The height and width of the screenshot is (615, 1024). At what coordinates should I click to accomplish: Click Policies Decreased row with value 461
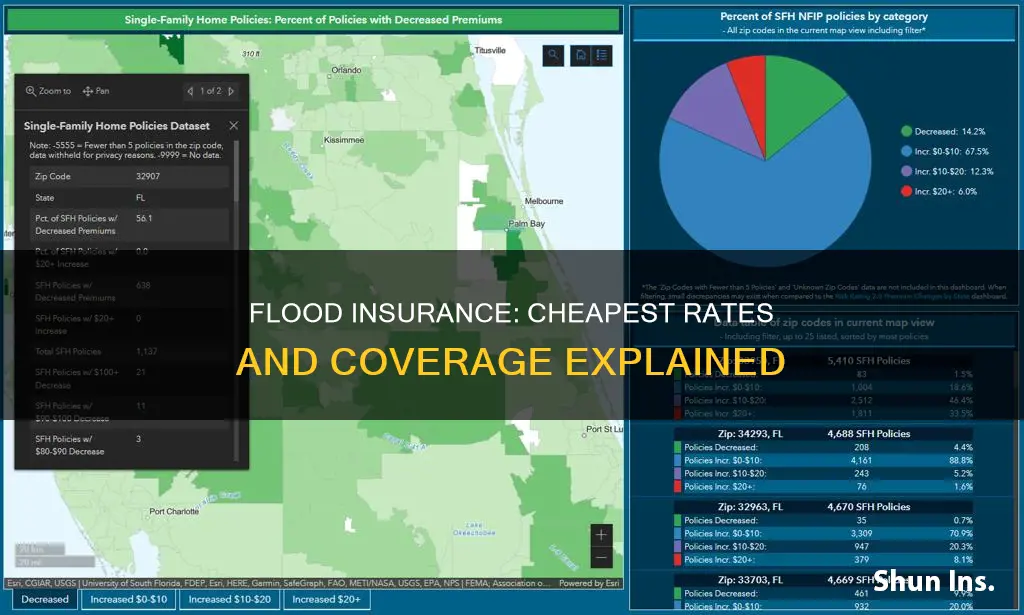pos(824,593)
